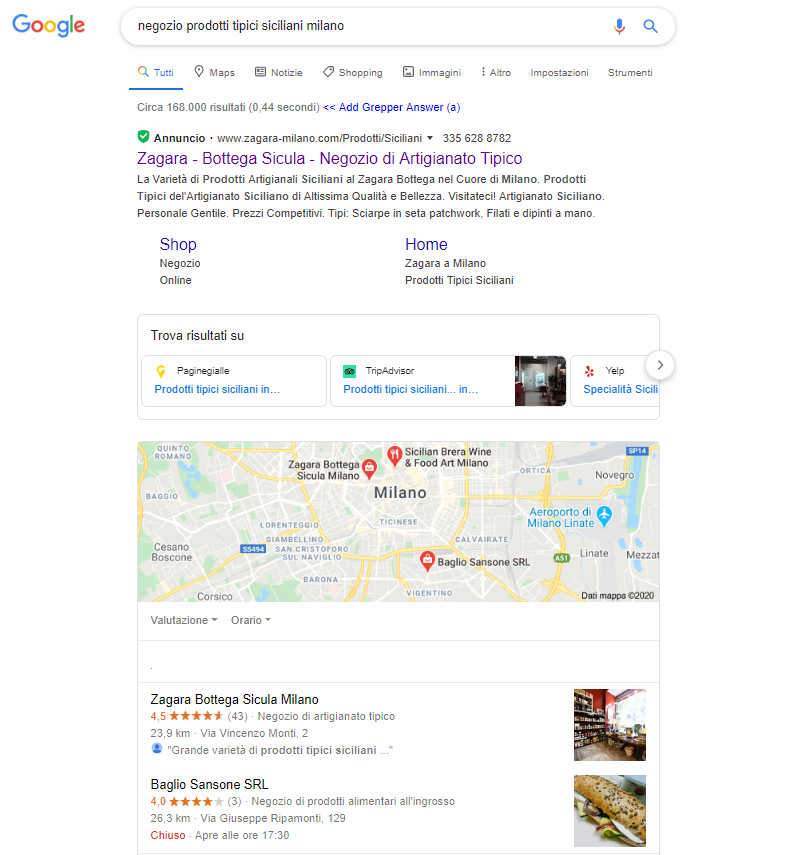Expand the Valutazione filter dropdown
Viewport: 803px width, 855px height.
[x=184, y=620]
